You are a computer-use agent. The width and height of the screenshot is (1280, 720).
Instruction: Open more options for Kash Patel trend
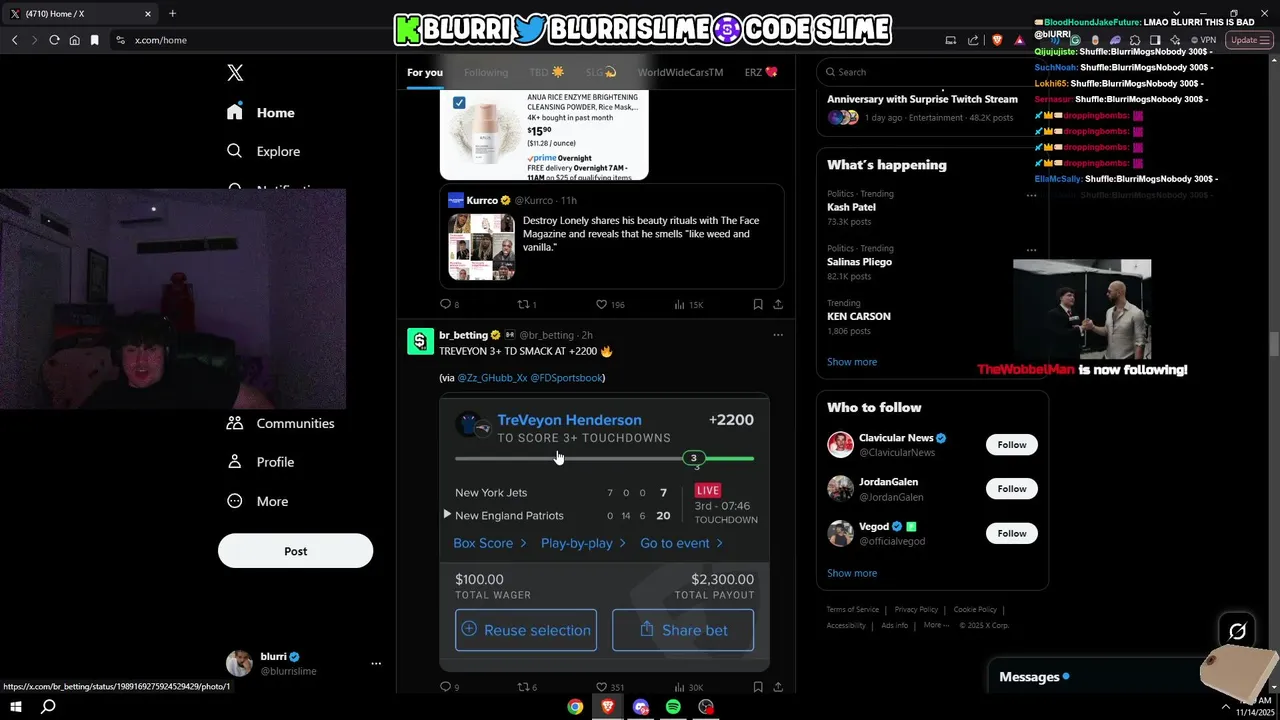pyautogui.click(x=1031, y=196)
